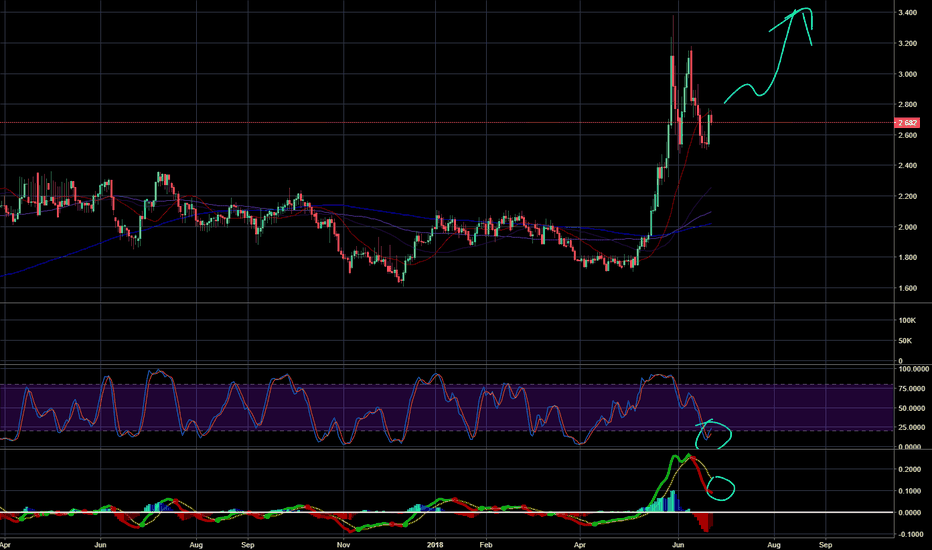Click the Sep label preceding Nov
Screen dimensions: 932x550
(248, 545)
